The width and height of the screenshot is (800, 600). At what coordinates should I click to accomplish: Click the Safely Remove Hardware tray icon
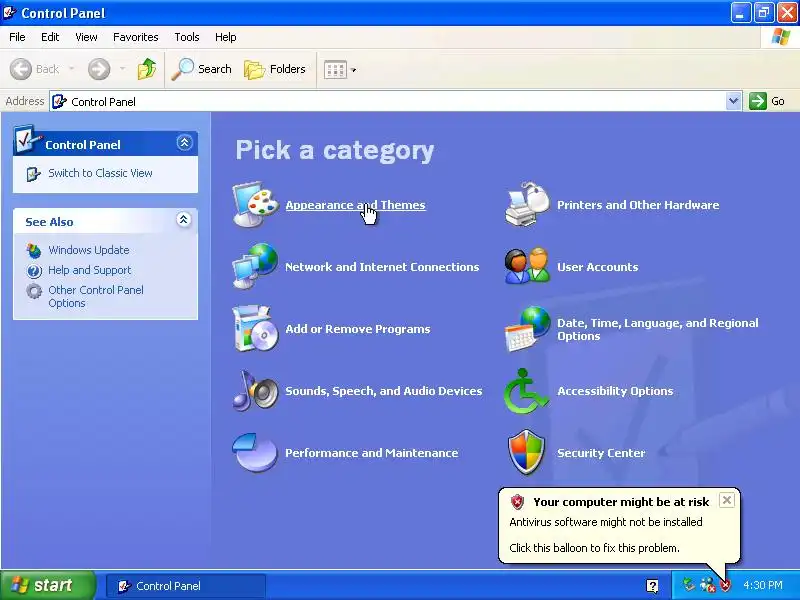(x=689, y=585)
